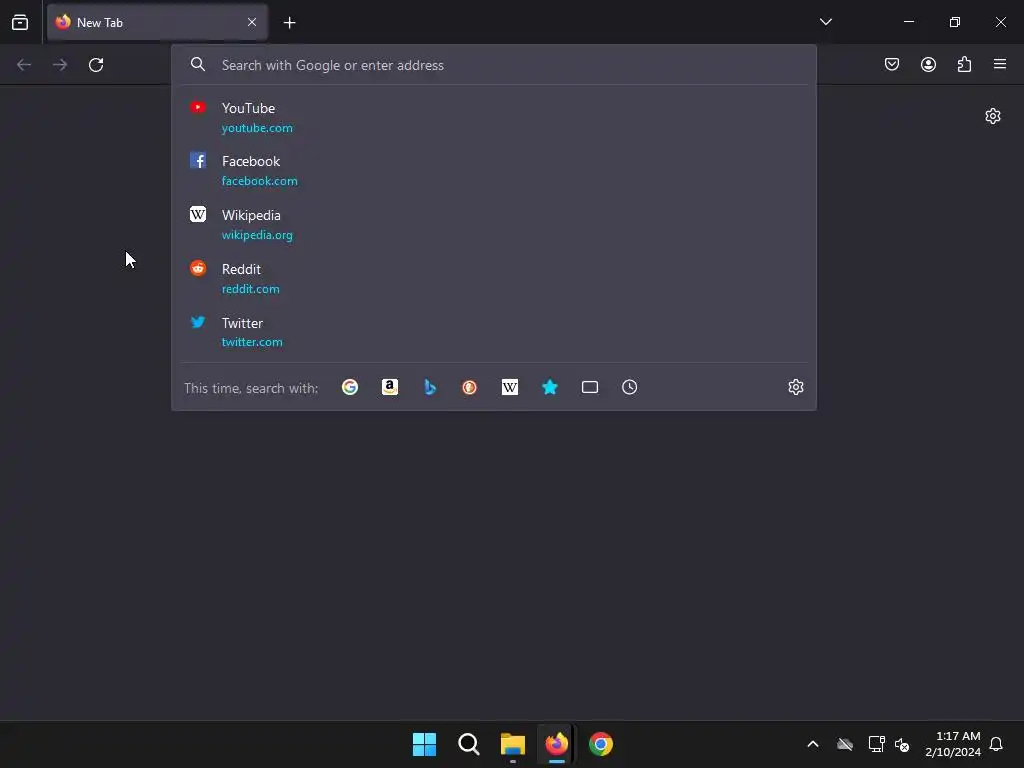Screen dimensions: 1024x768
Task: Restore down the Firefox window
Action: point(955,22)
